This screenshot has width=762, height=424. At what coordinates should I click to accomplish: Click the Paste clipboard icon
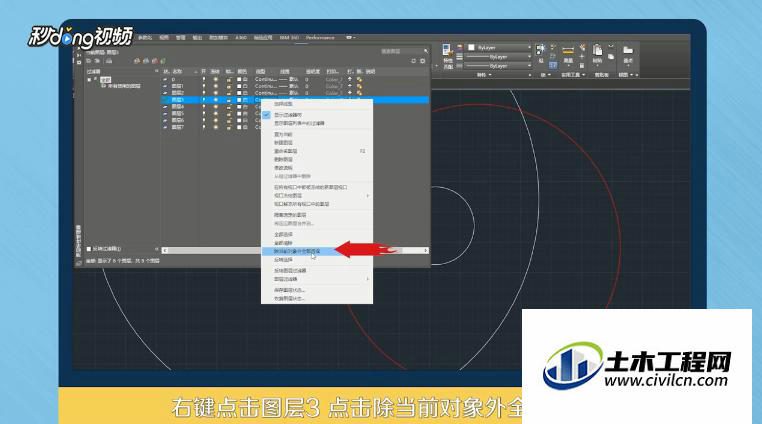click(597, 53)
